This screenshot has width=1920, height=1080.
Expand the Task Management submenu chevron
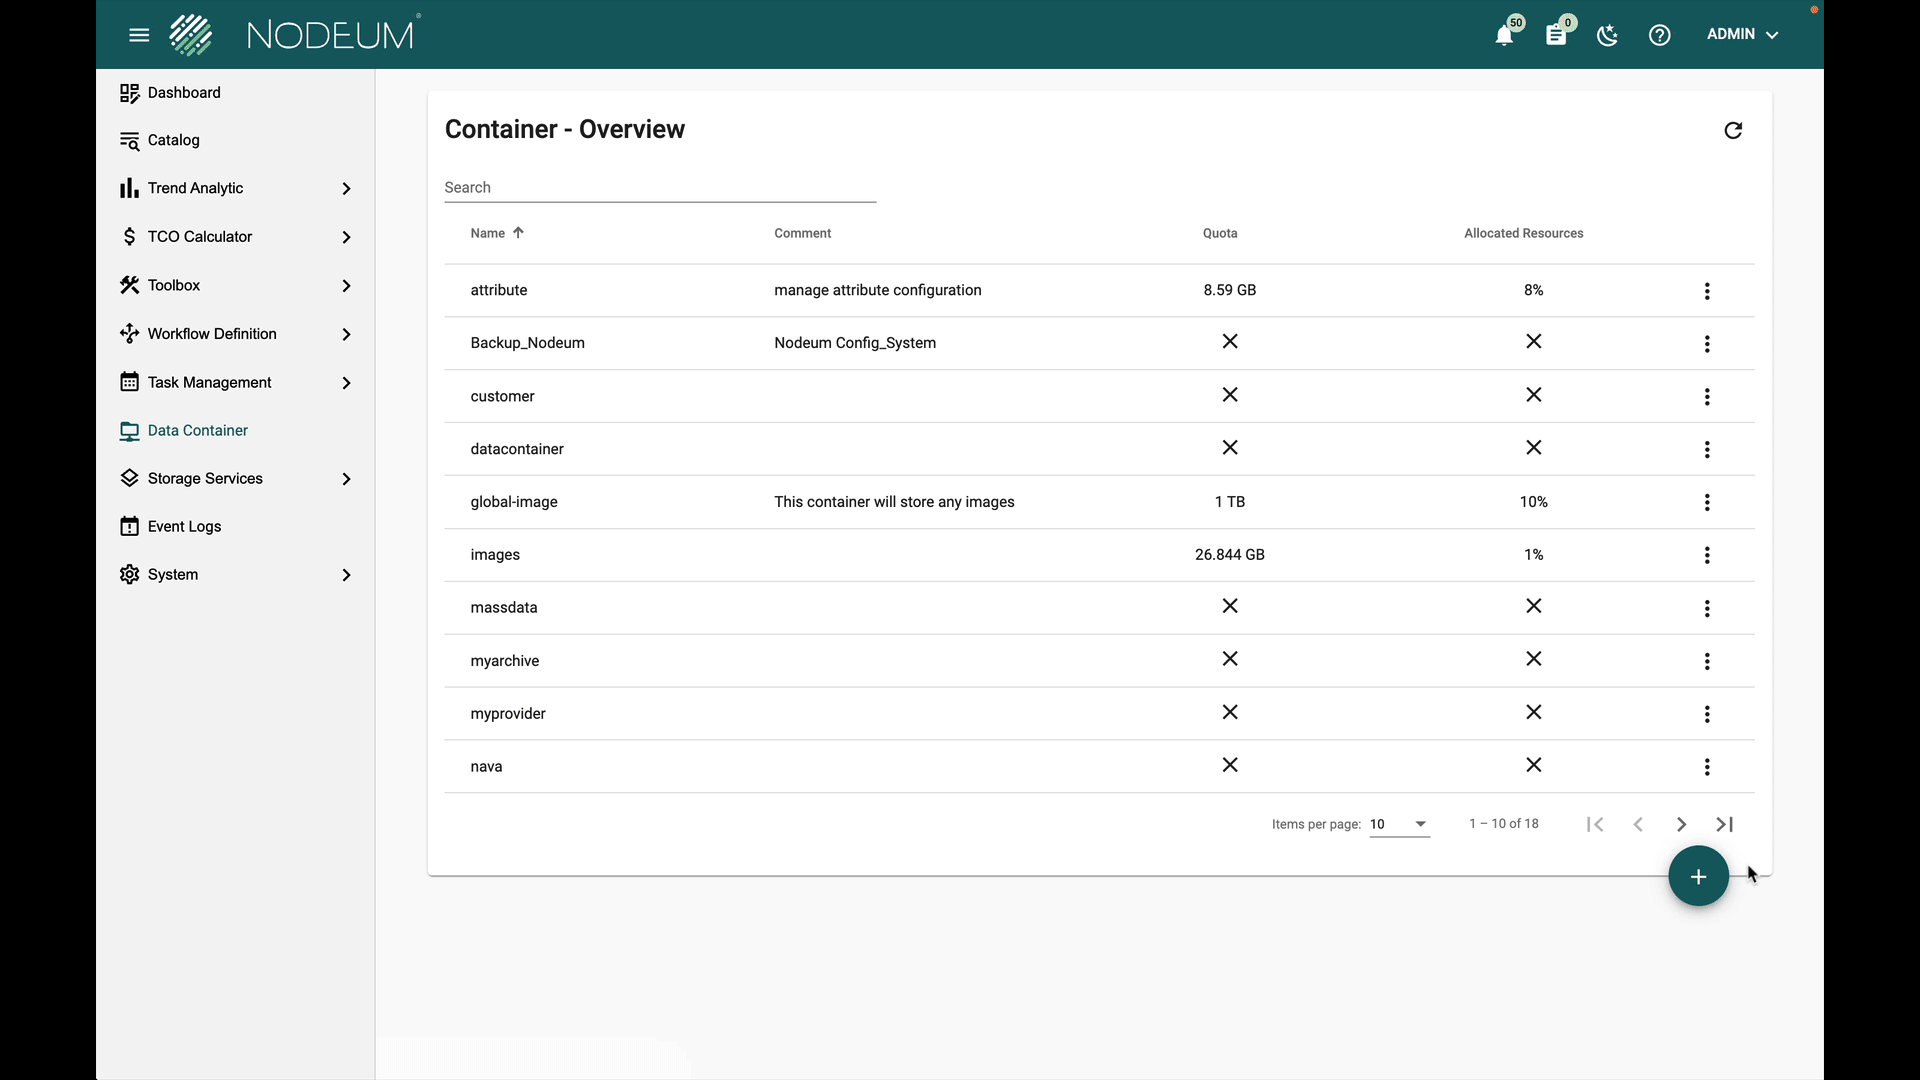(x=346, y=383)
